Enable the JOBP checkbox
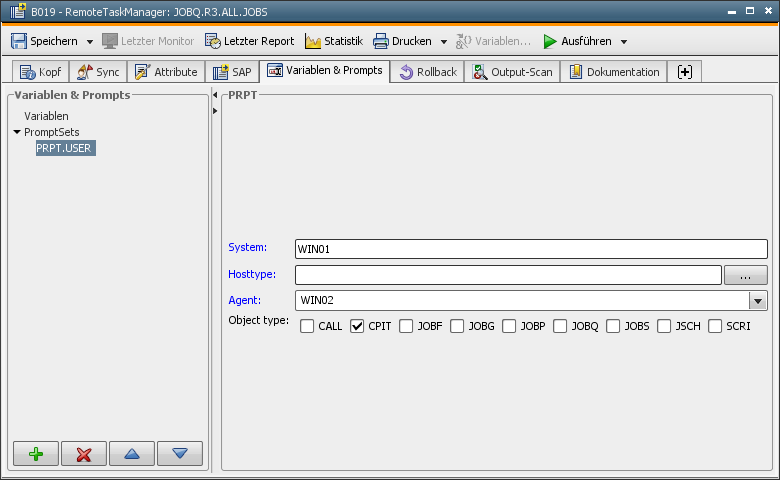The height and width of the screenshot is (480, 780). (x=509, y=326)
